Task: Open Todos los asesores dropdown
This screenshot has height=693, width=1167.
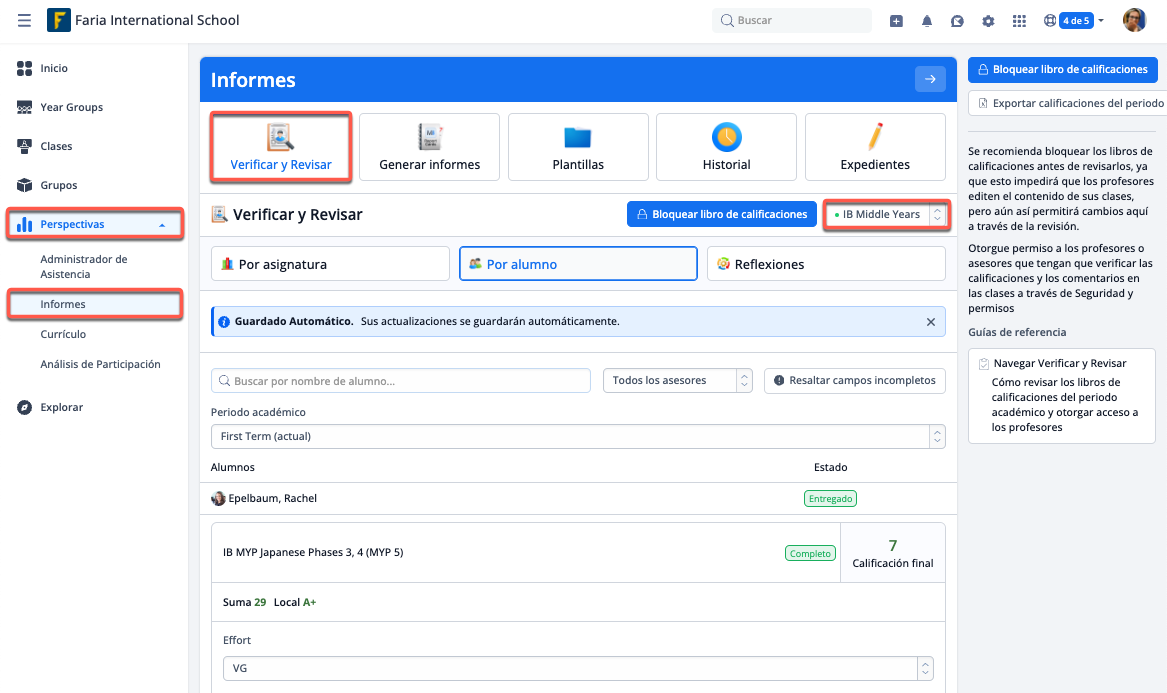Action: coord(677,381)
